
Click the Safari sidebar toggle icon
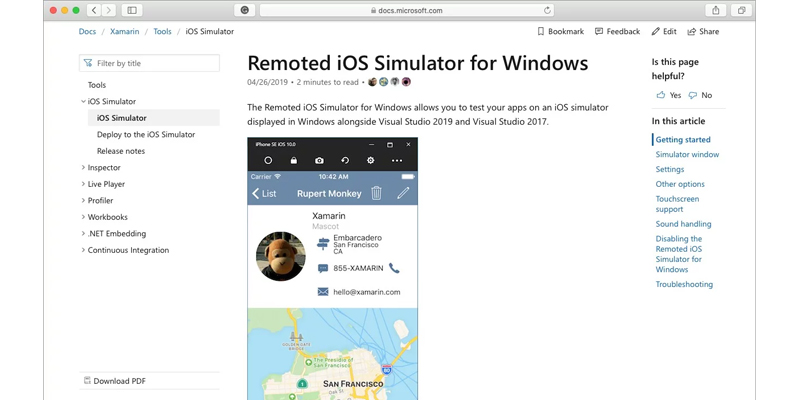point(132,10)
